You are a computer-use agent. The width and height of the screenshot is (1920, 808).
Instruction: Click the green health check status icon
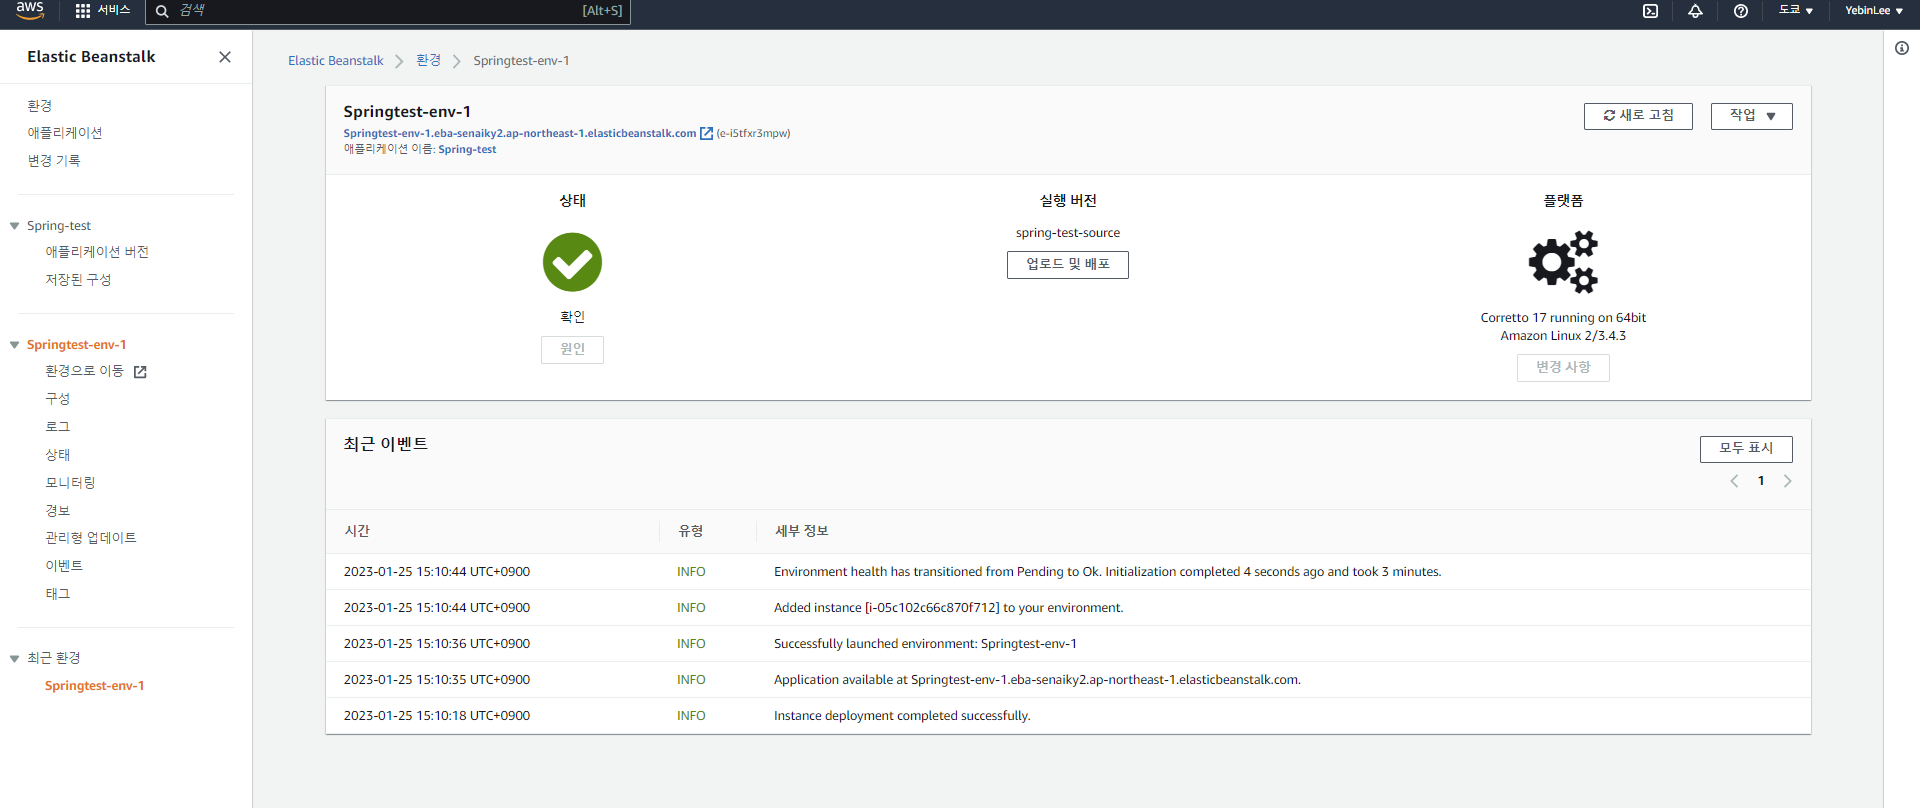tap(572, 262)
